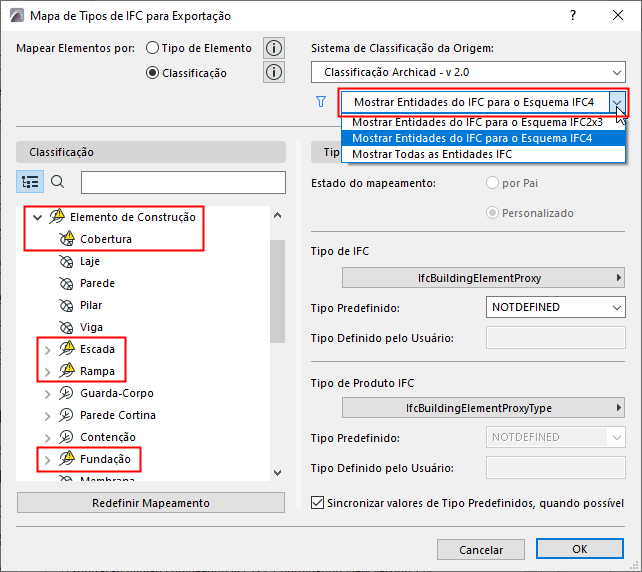Click the warning mapping icon for Cobertura
The height and width of the screenshot is (572, 642).
click(x=67, y=238)
